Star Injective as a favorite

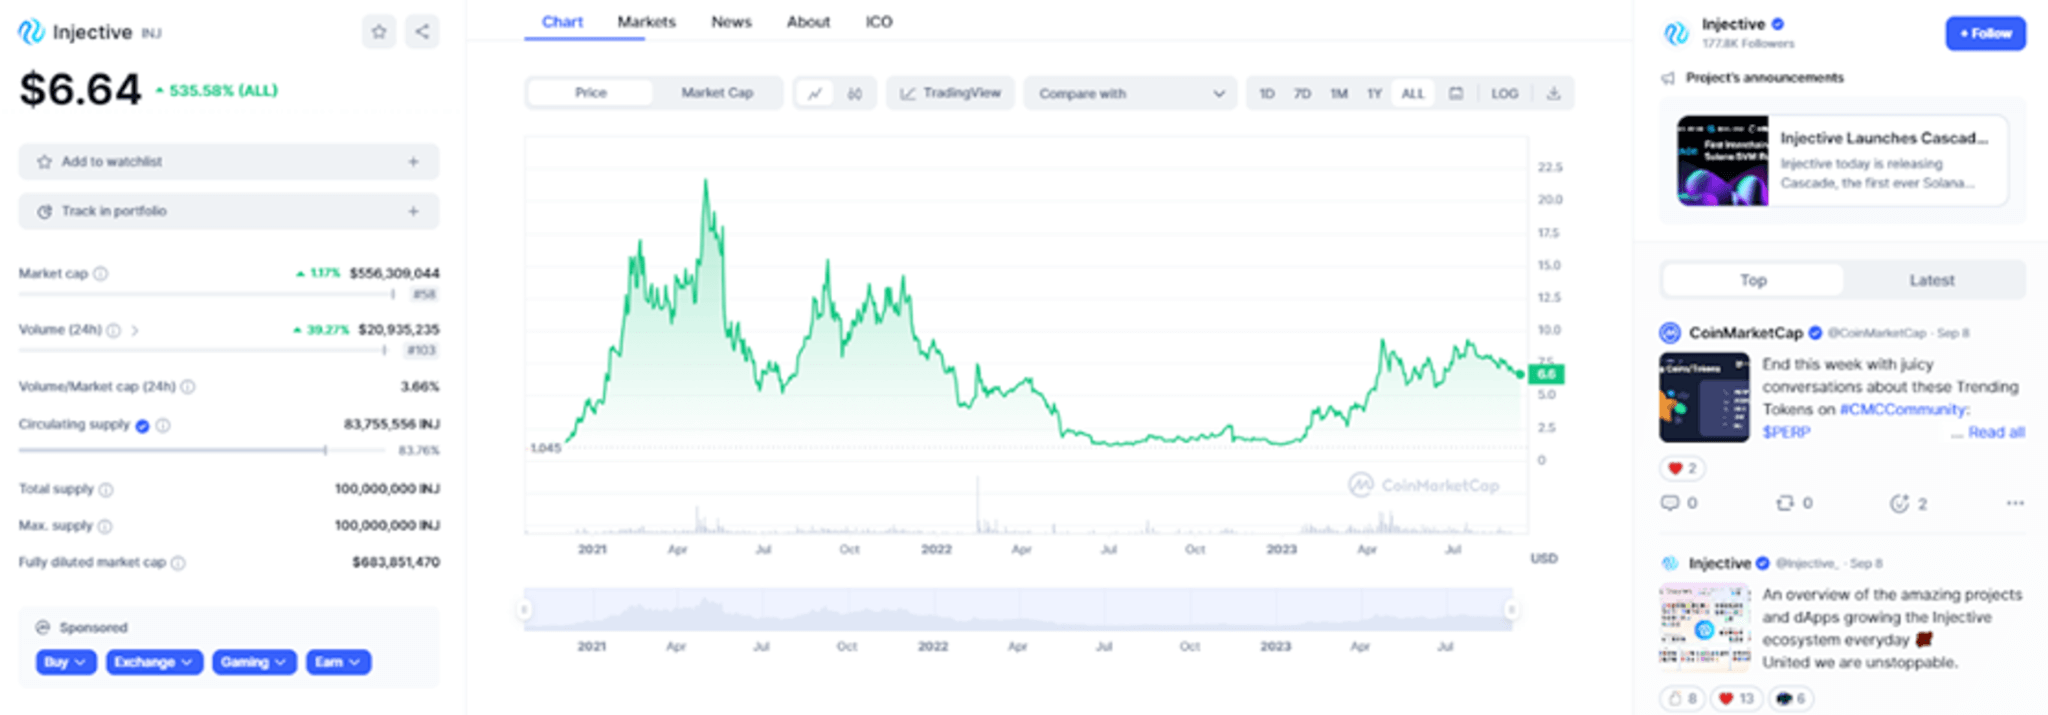tap(379, 32)
